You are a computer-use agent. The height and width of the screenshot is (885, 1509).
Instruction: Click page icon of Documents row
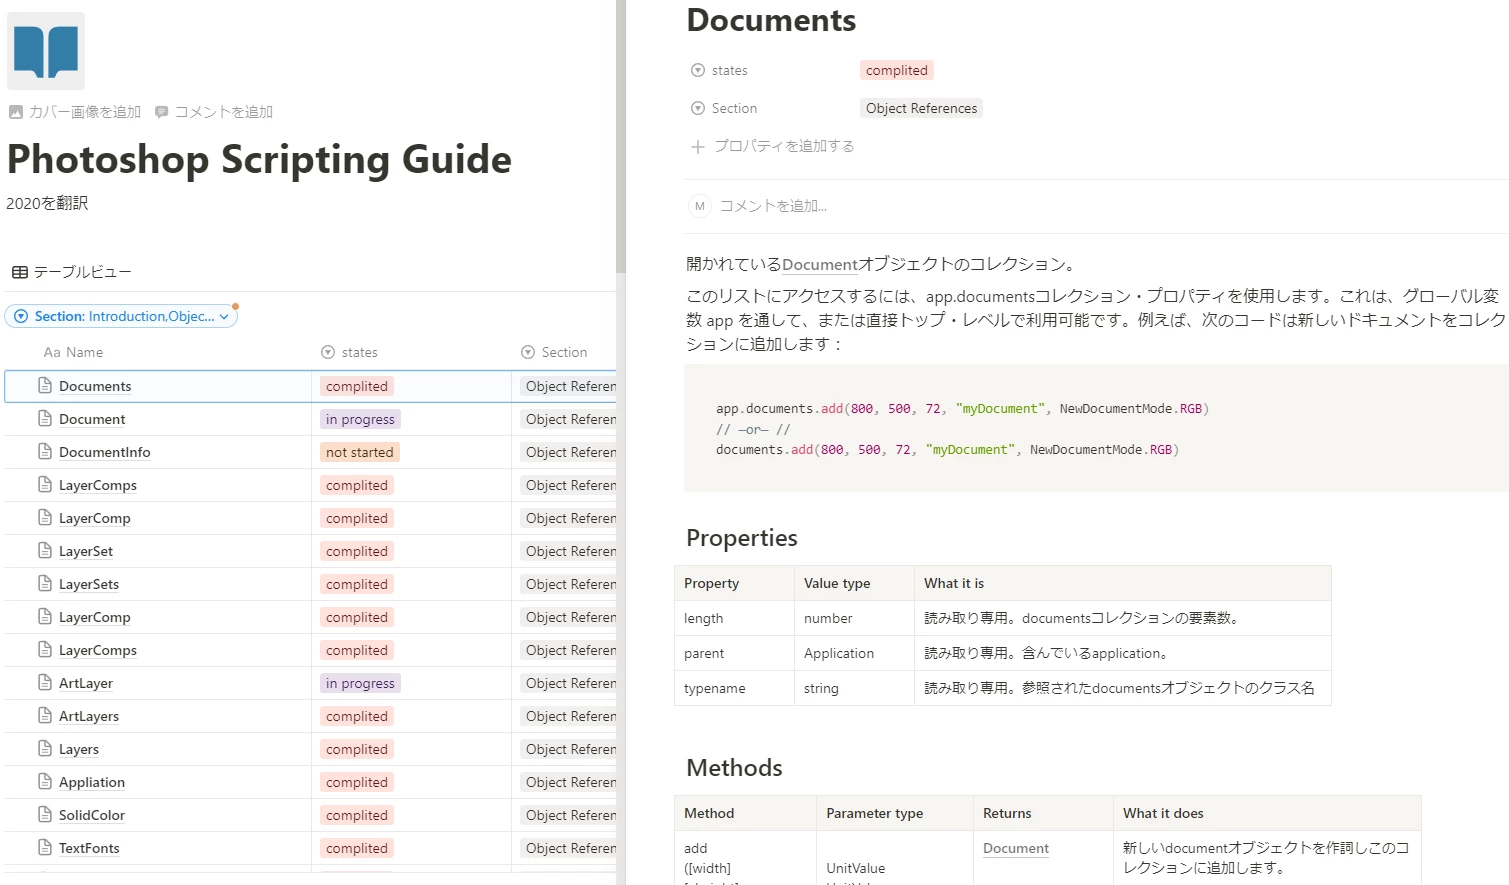click(45, 386)
